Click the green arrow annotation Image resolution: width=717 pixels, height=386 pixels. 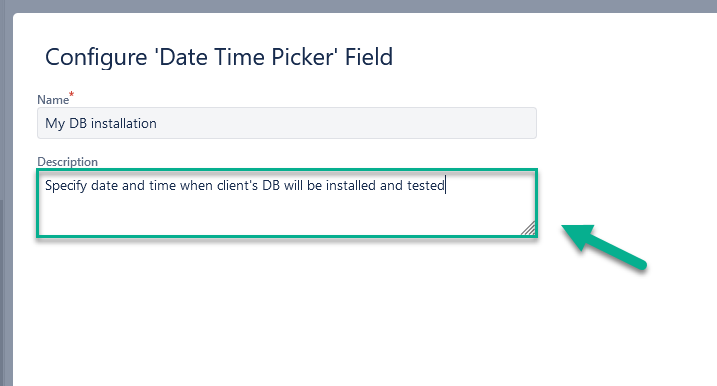[x=604, y=247]
